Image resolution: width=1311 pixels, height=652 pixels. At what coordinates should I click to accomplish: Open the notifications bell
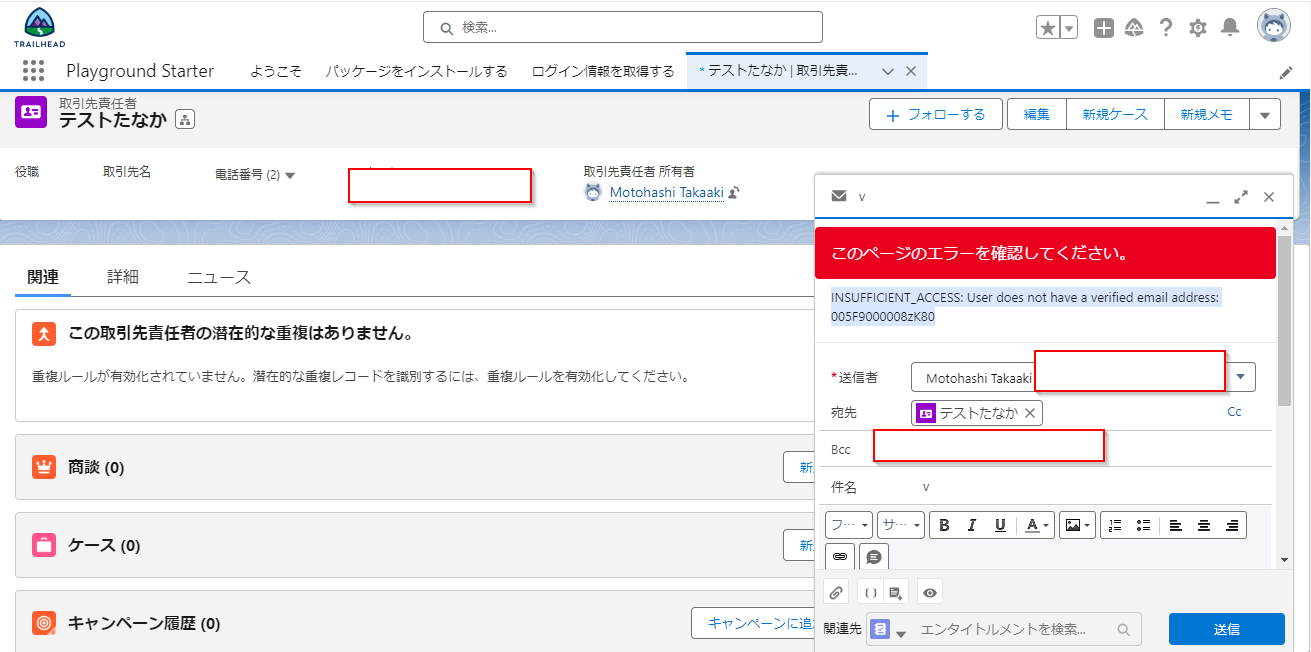(1230, 28)
